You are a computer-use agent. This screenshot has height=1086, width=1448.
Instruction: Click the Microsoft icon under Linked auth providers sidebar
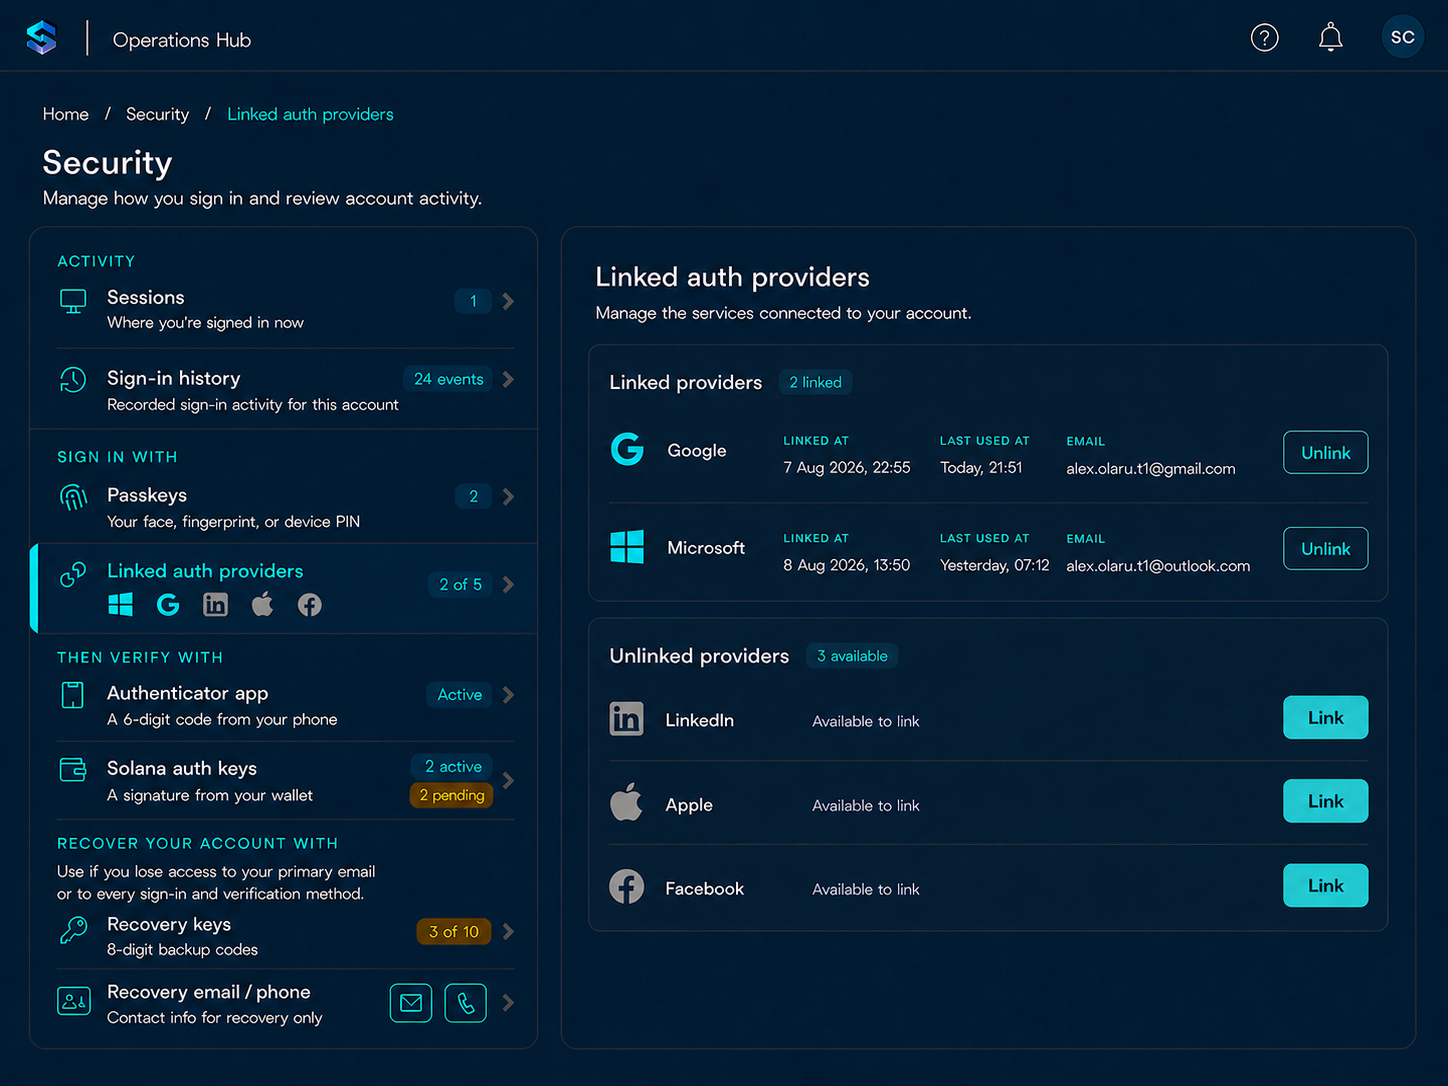120,604
